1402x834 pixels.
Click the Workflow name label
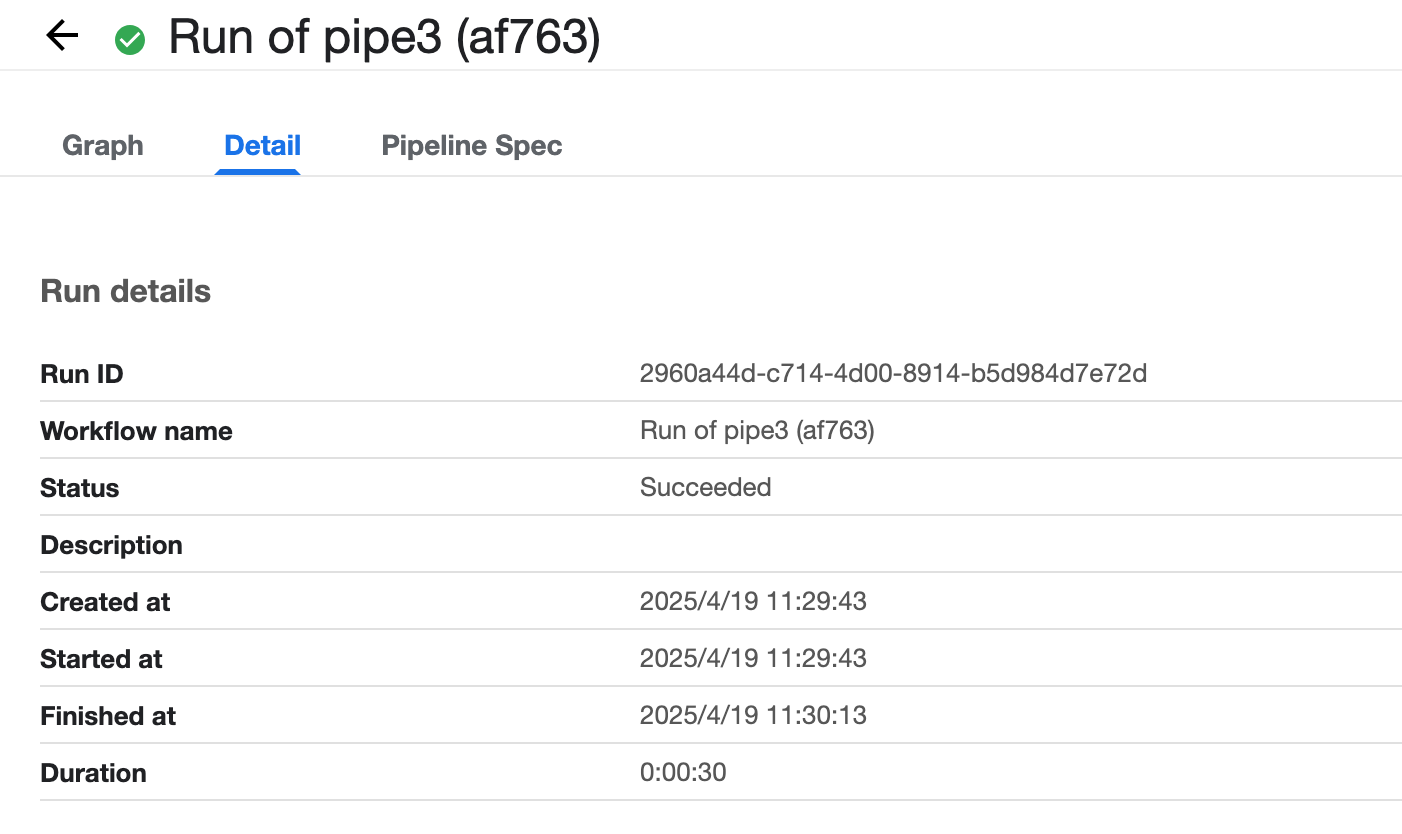(x=136, y=432)
